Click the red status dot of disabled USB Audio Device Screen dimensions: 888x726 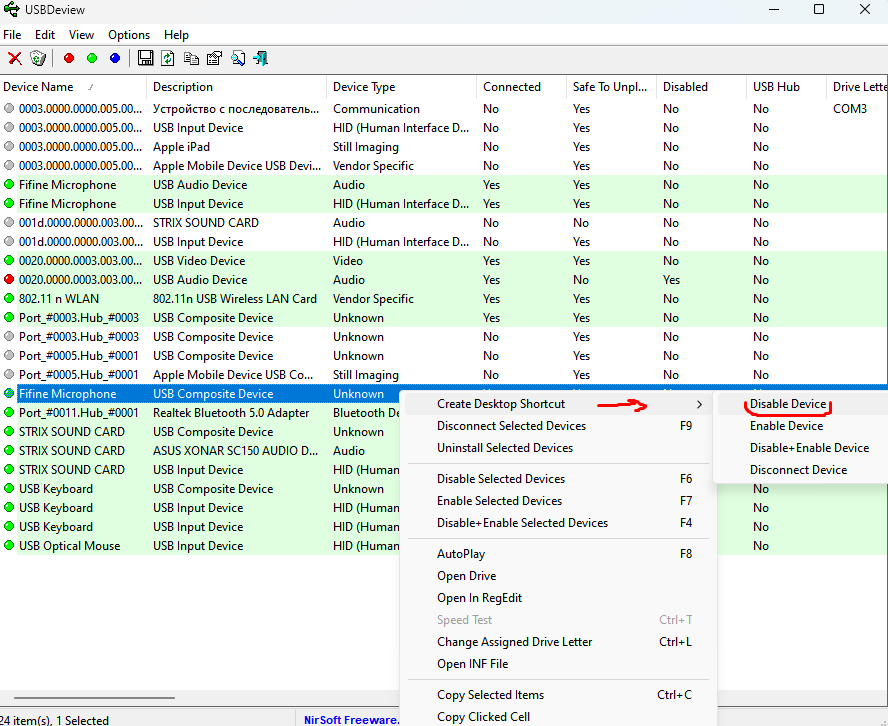(x=9, y=279)
